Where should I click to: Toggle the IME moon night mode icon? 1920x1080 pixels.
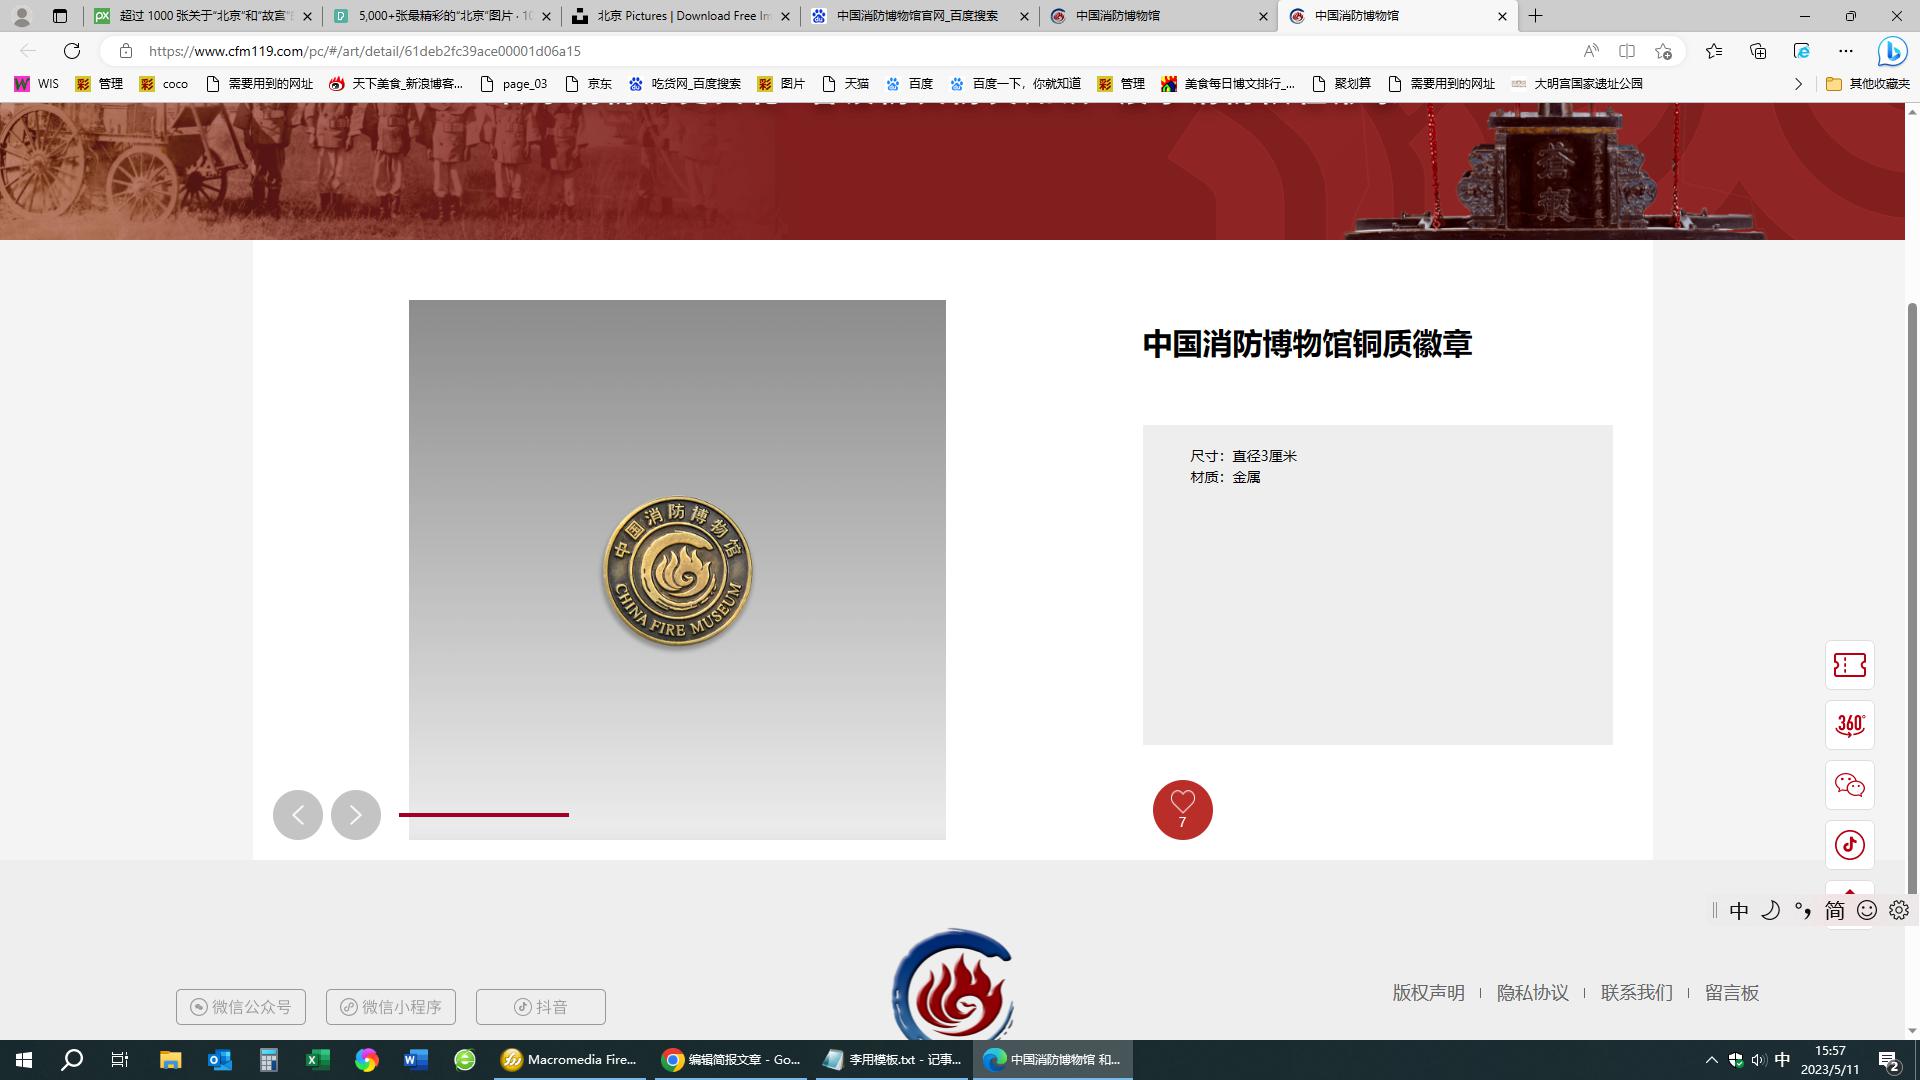[x=1770, y=910]
